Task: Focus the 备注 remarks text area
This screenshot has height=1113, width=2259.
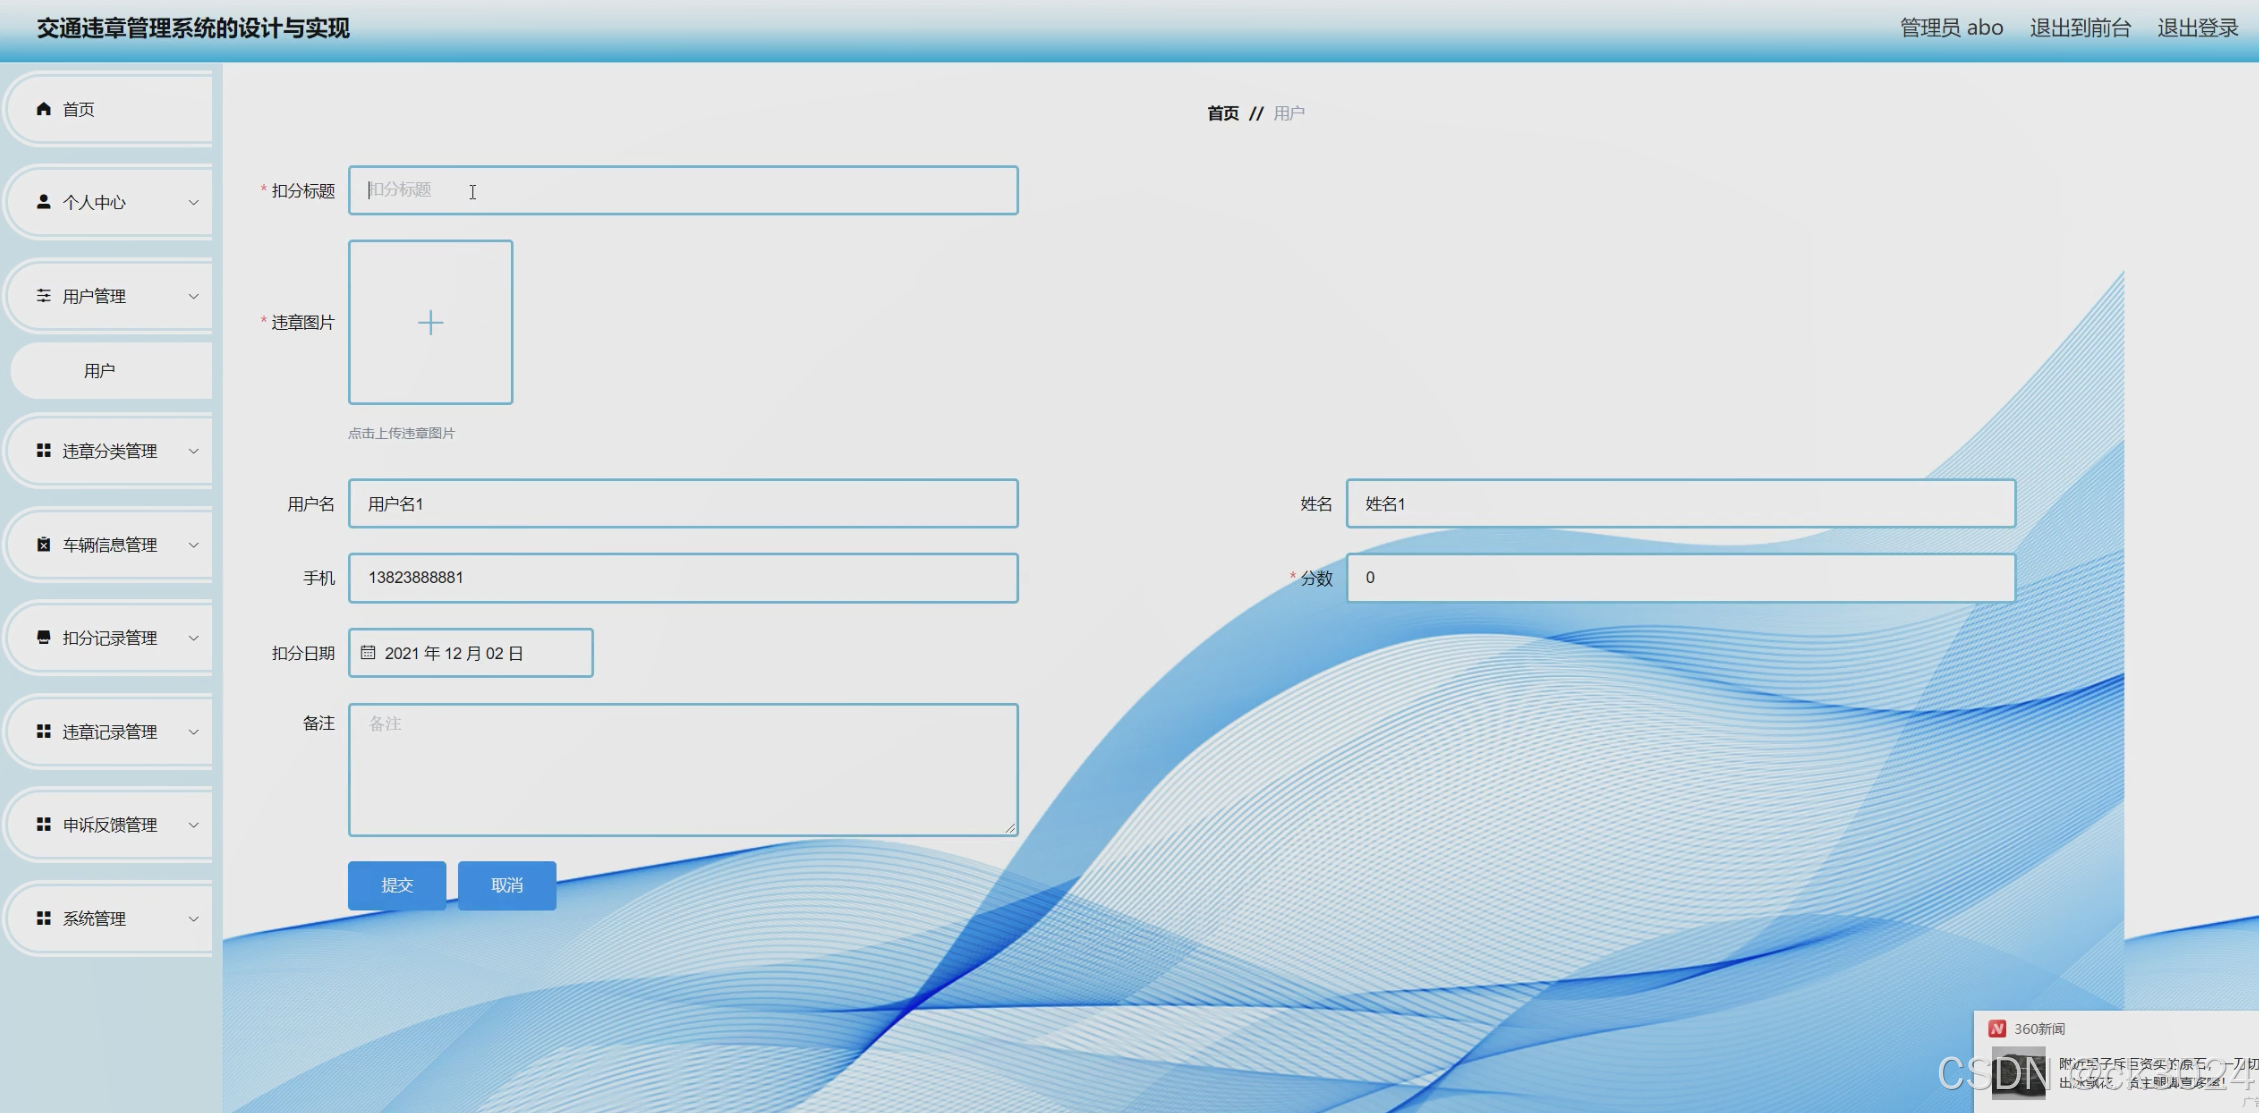Action: pos(683,769)
